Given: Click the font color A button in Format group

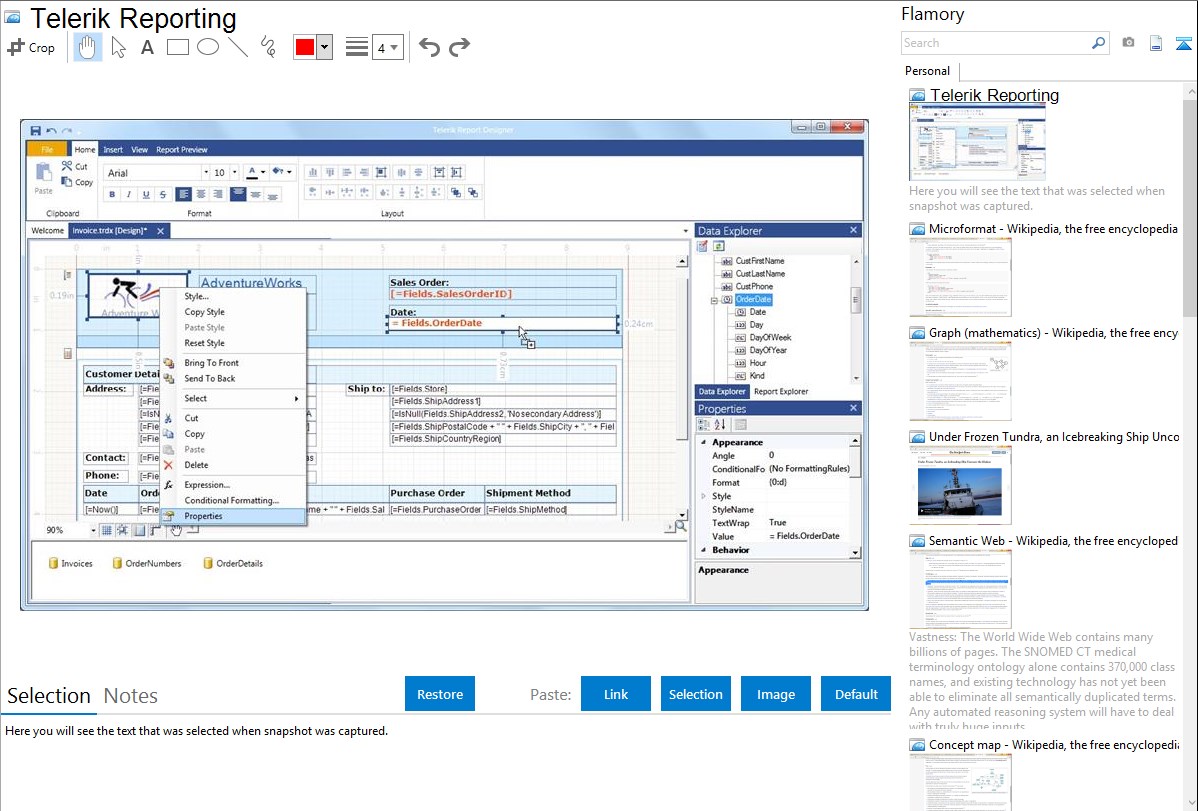Looking at the screenshot, I should [x=252, y=173].
